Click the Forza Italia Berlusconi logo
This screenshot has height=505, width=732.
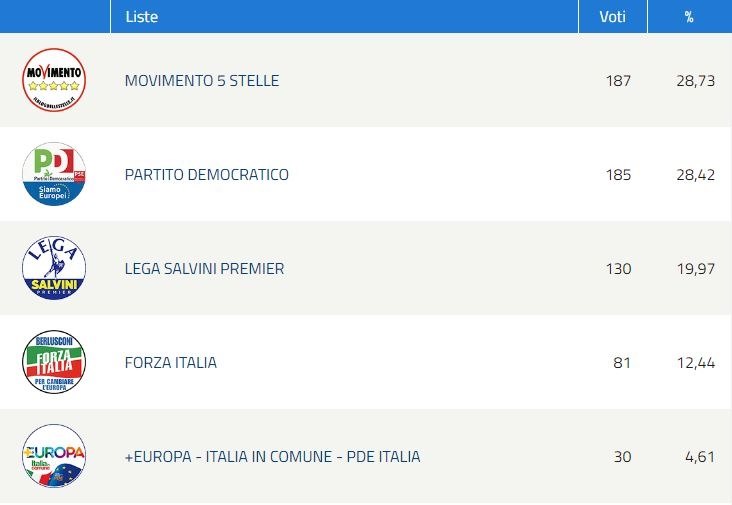point(54,362)
